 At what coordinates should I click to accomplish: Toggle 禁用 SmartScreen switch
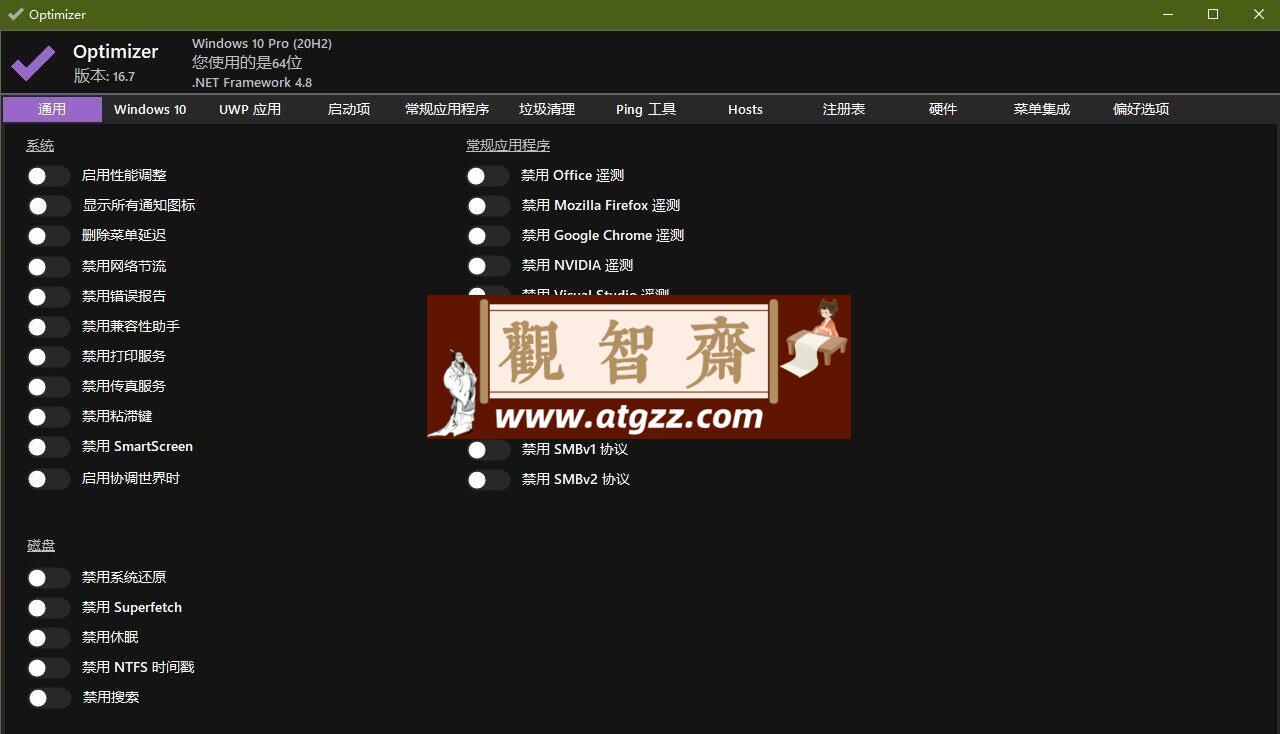click(48, 447)
